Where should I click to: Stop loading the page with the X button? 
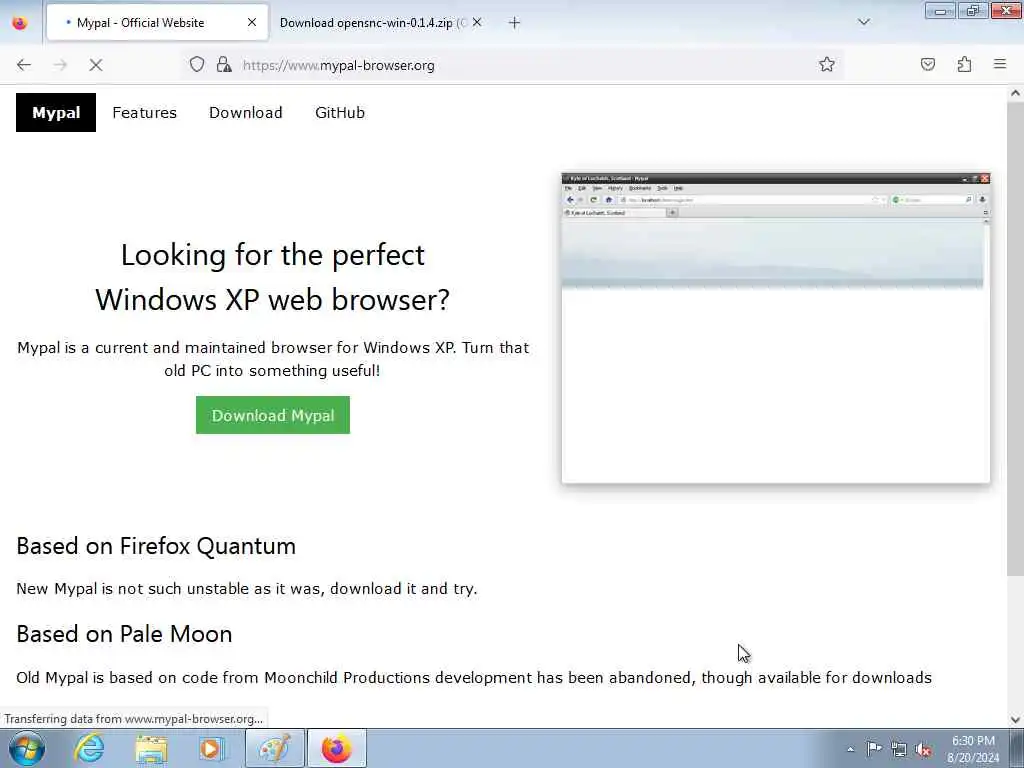tap(96, 65)
